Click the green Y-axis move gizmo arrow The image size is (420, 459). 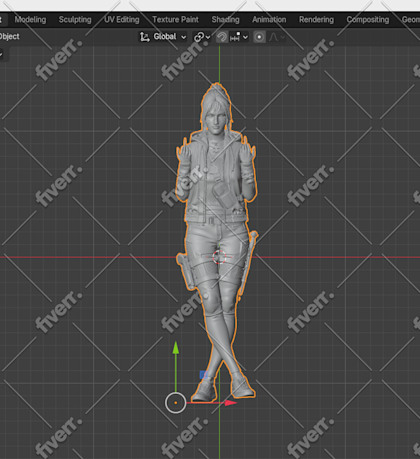click(x=176, y=348)
